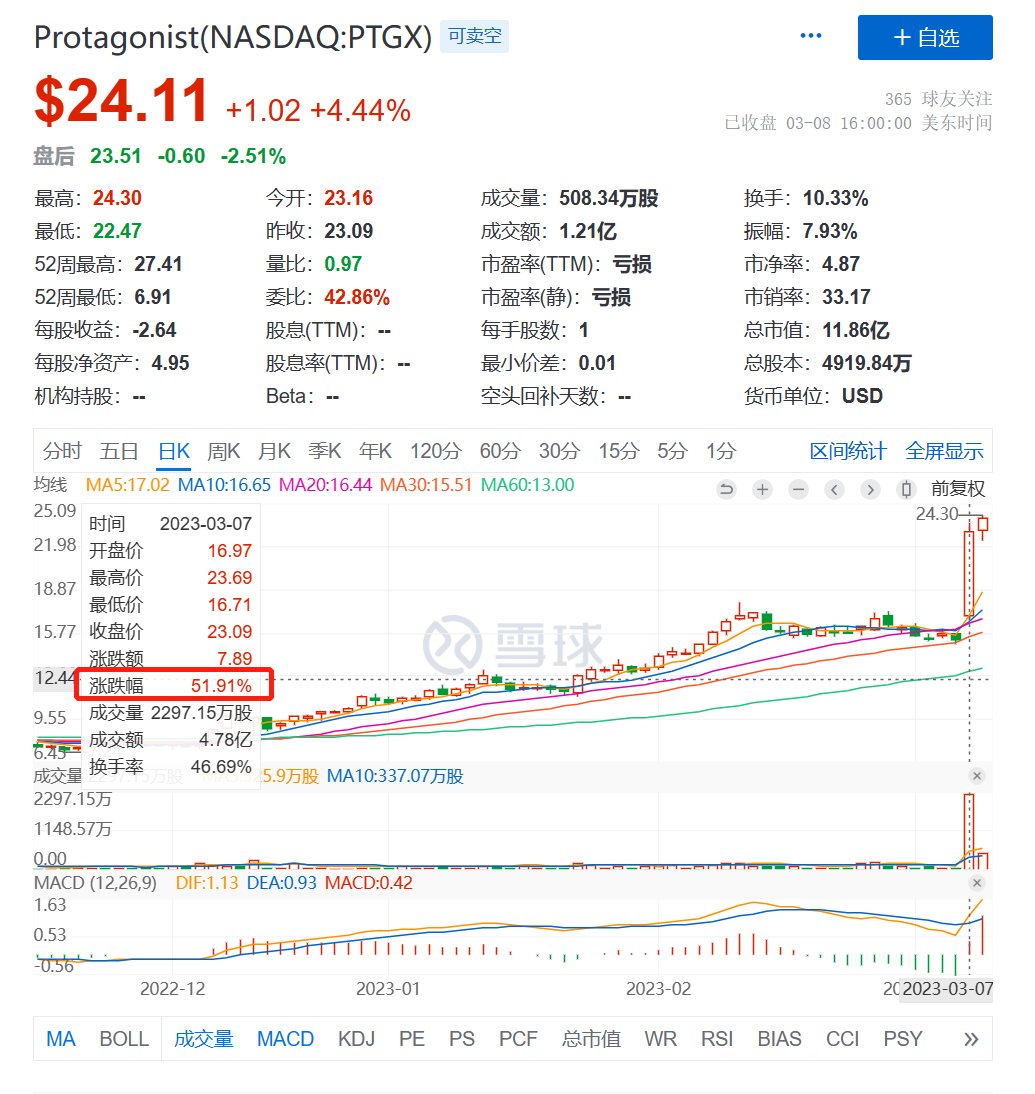Click the 涨跌幅 51.91% tooltip row
Image resolution: width=1035 pixels, height=1094 pixels.
pos(173,686)
